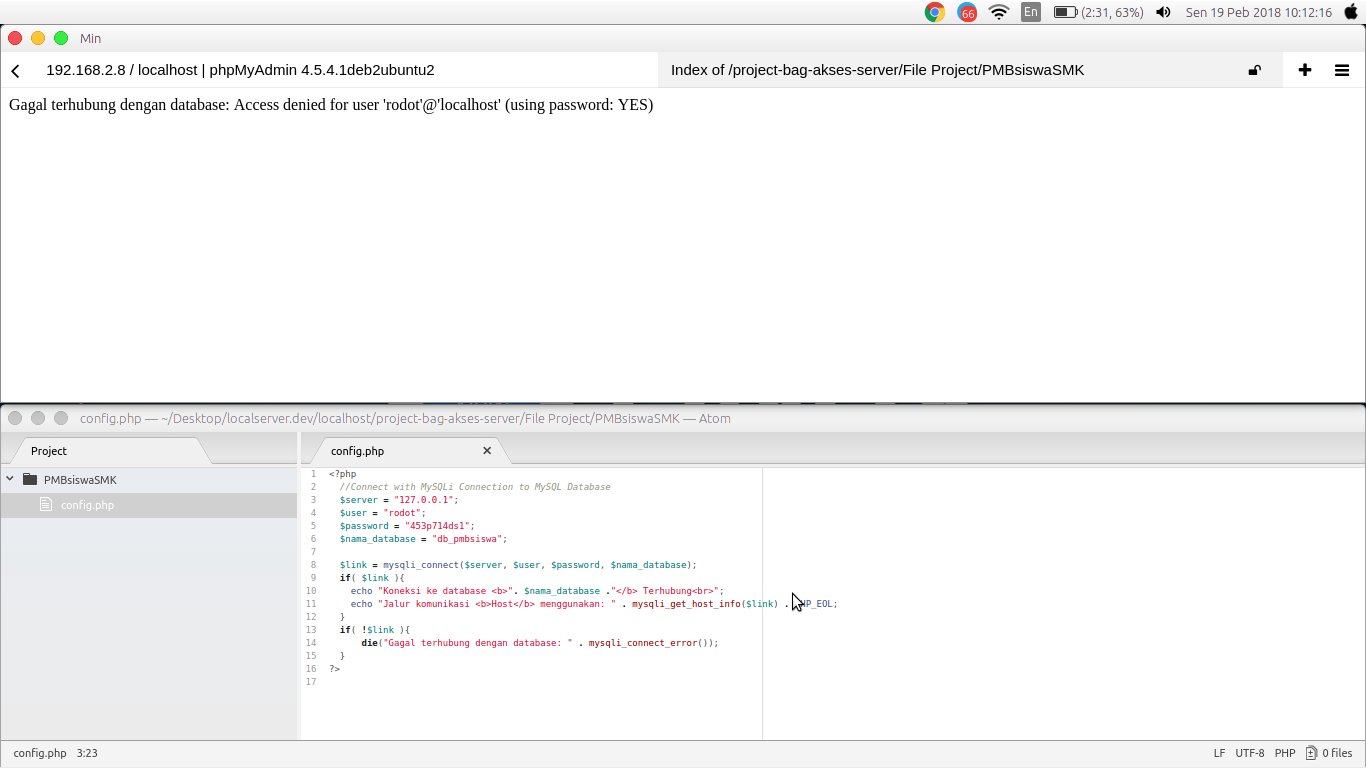Click the <?php opening tag on line 1

coord(342,474)
